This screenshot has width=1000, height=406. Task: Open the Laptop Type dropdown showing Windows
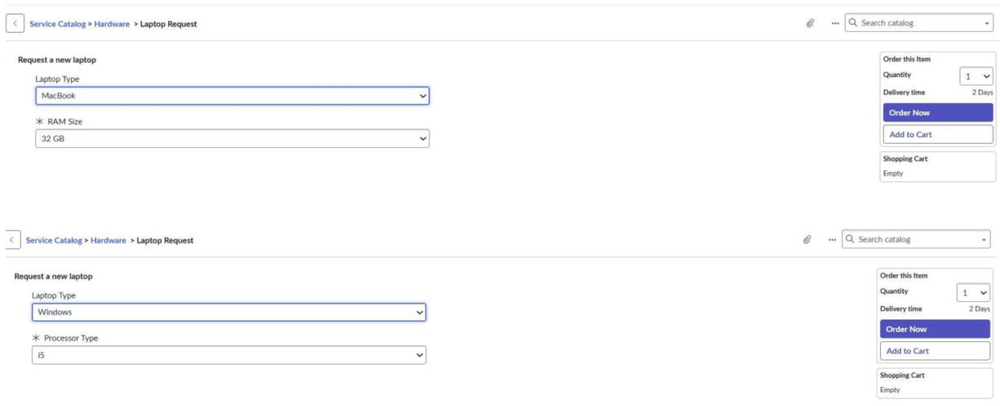point(229,312)
